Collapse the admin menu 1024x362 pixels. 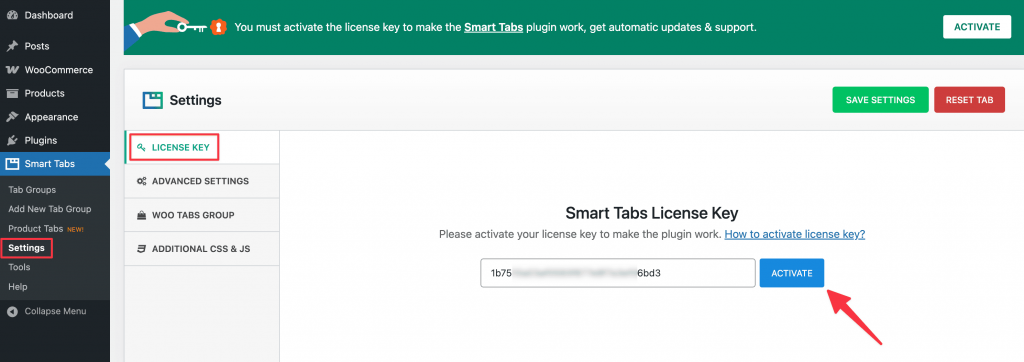click(55, 312)
